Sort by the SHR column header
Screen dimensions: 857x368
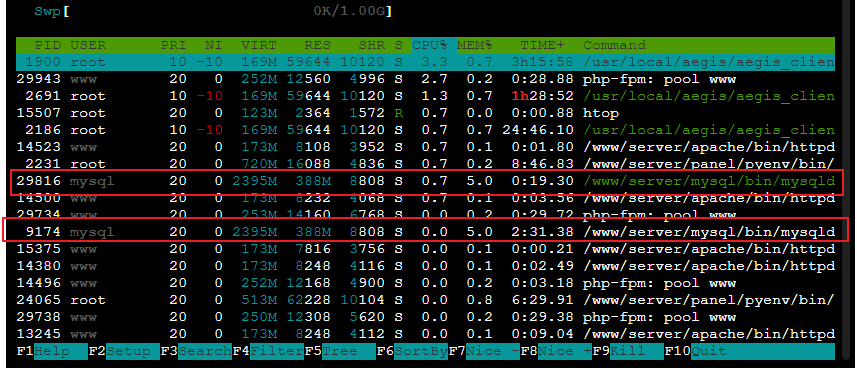tap(371, 45)
